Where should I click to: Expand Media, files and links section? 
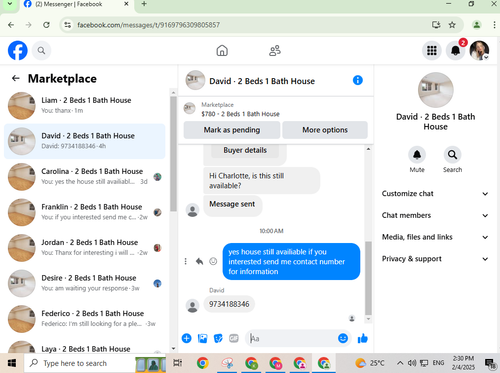[435, 237]
